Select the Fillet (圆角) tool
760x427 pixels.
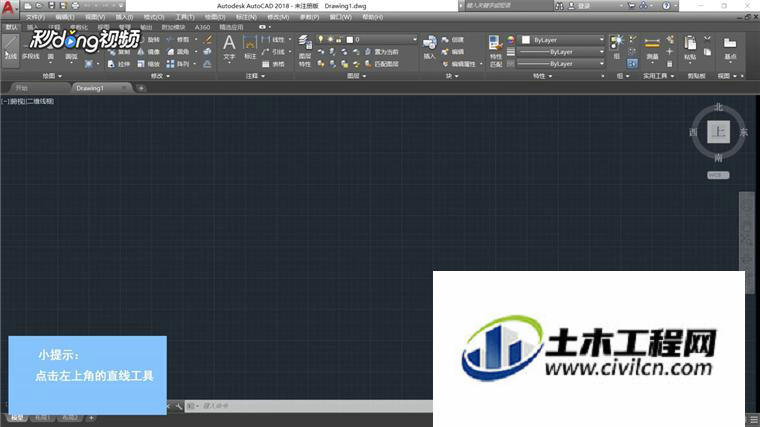pyautogui.click(x=178, y=52)
